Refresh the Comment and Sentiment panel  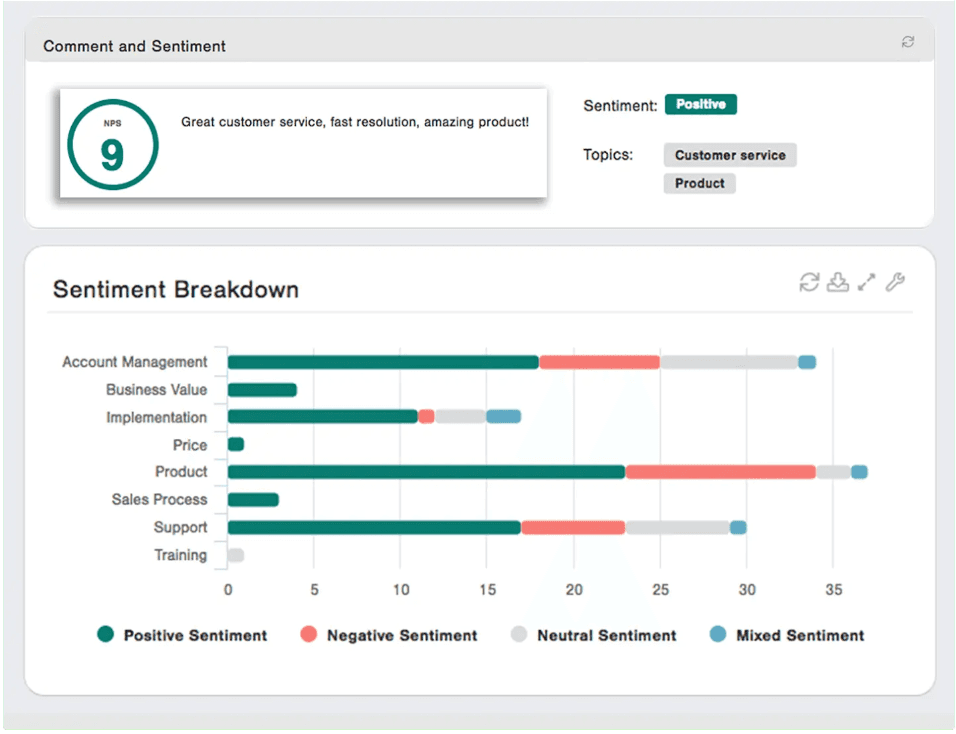907,41
